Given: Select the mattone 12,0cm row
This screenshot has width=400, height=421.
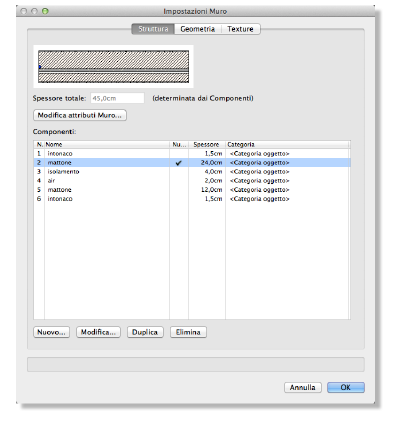Looking at the screenshot, I should 192,190.
